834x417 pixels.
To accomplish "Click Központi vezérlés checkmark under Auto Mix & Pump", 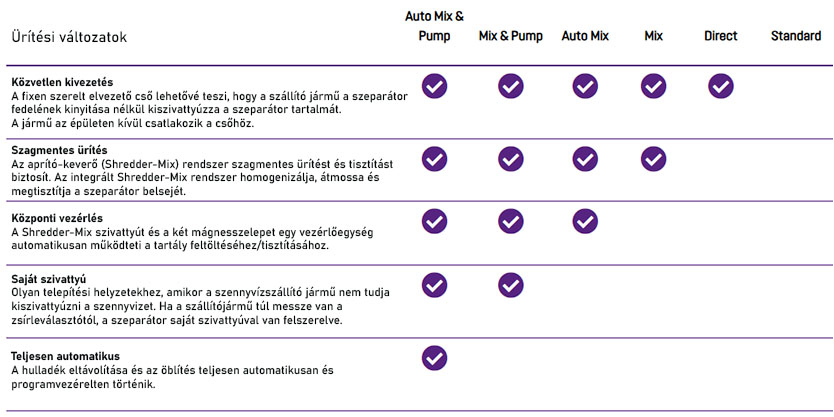I will coord(434,221).
